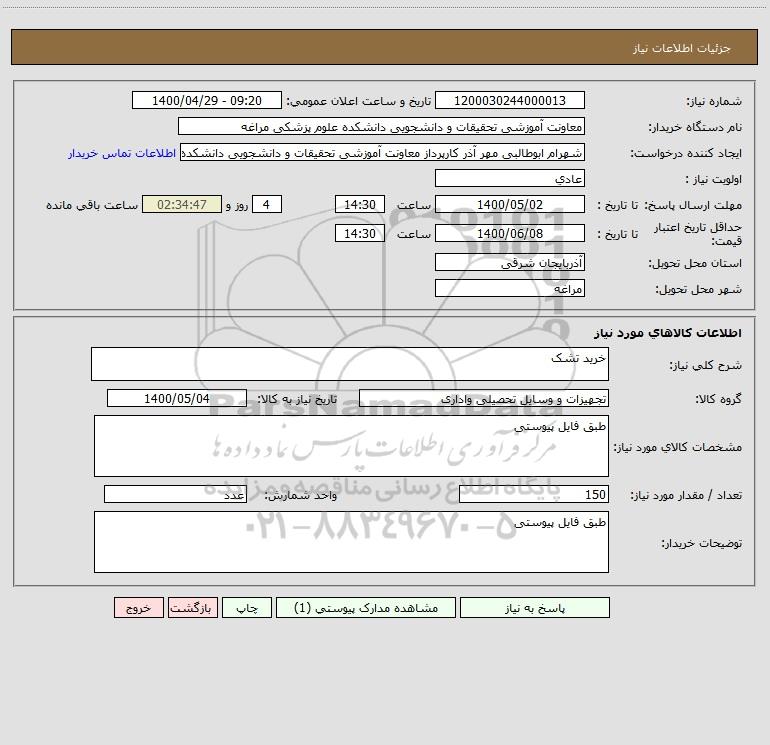This screenshot has width=770, height=745.
Task: Click the delivery province field آذربایجان شرقی
Action: (510, 262)
